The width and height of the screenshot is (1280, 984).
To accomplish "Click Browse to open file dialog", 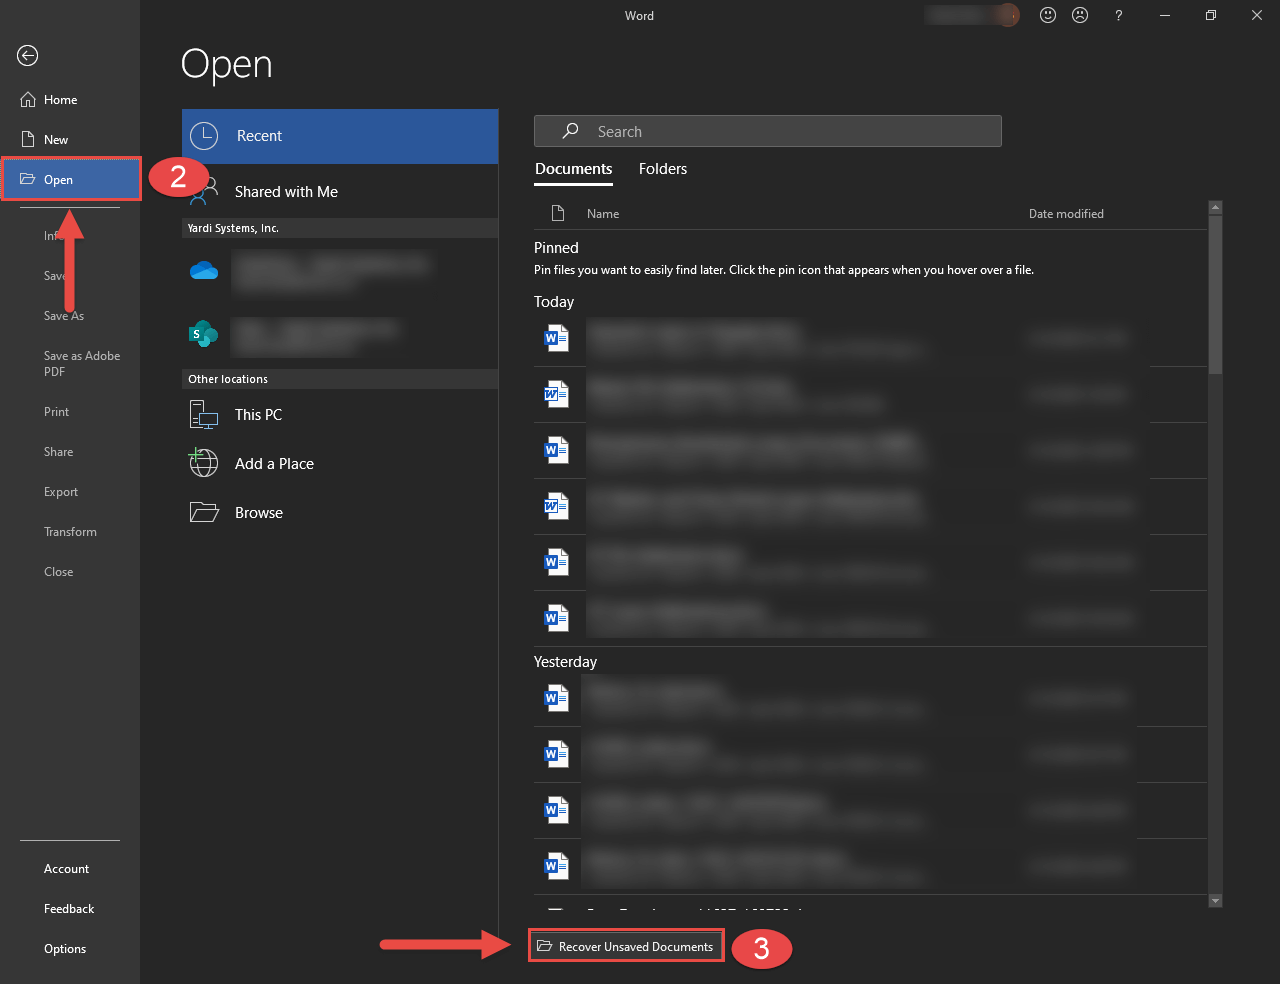I will (340, 513).
